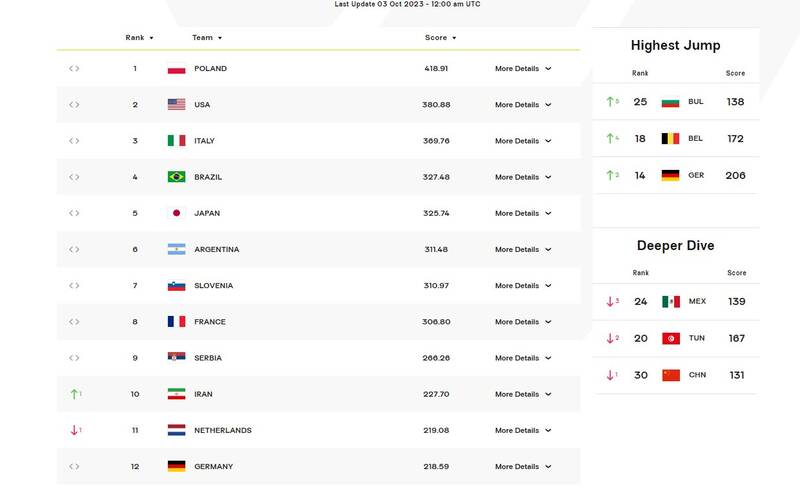Click the Tunisia flag in Deeper Dive

670,339
